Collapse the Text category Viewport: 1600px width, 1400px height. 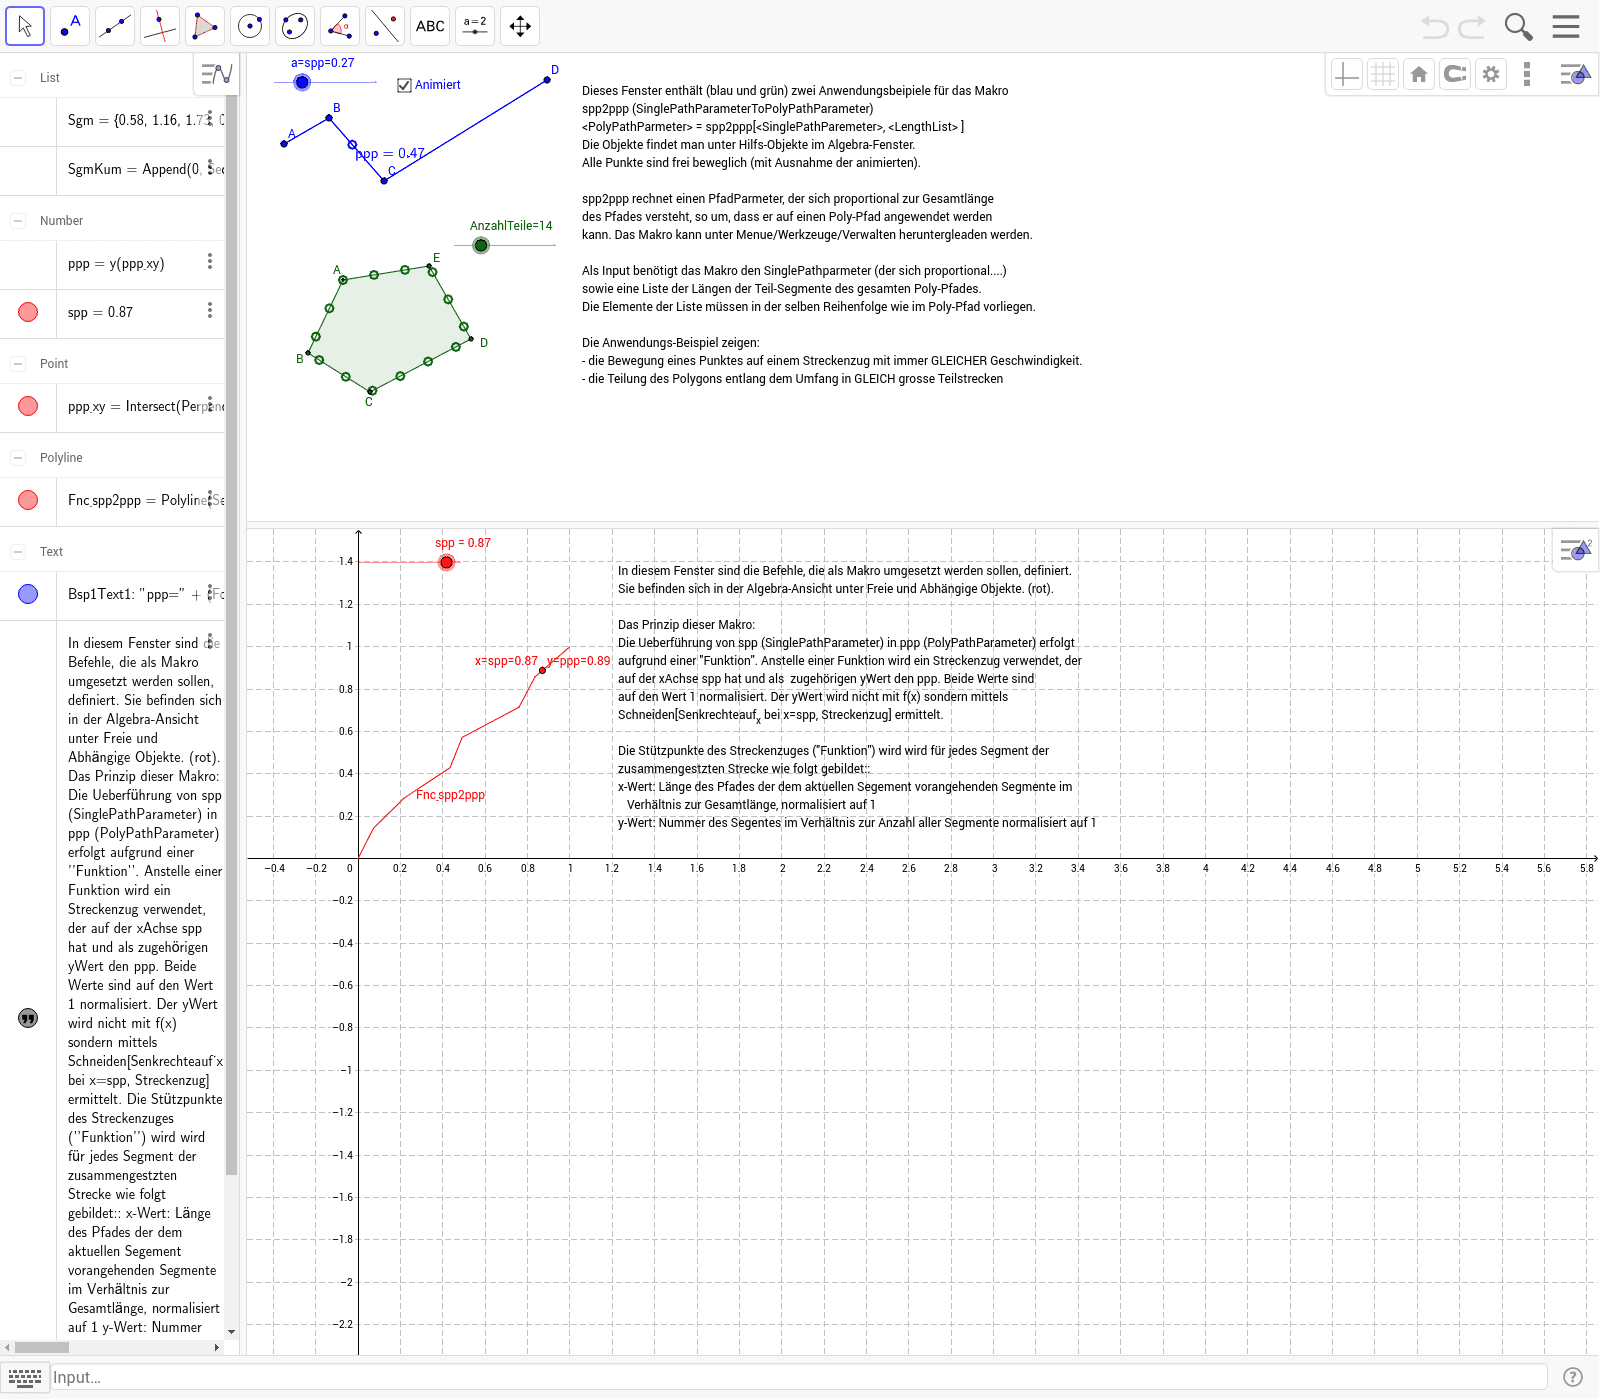coord(18,551)
